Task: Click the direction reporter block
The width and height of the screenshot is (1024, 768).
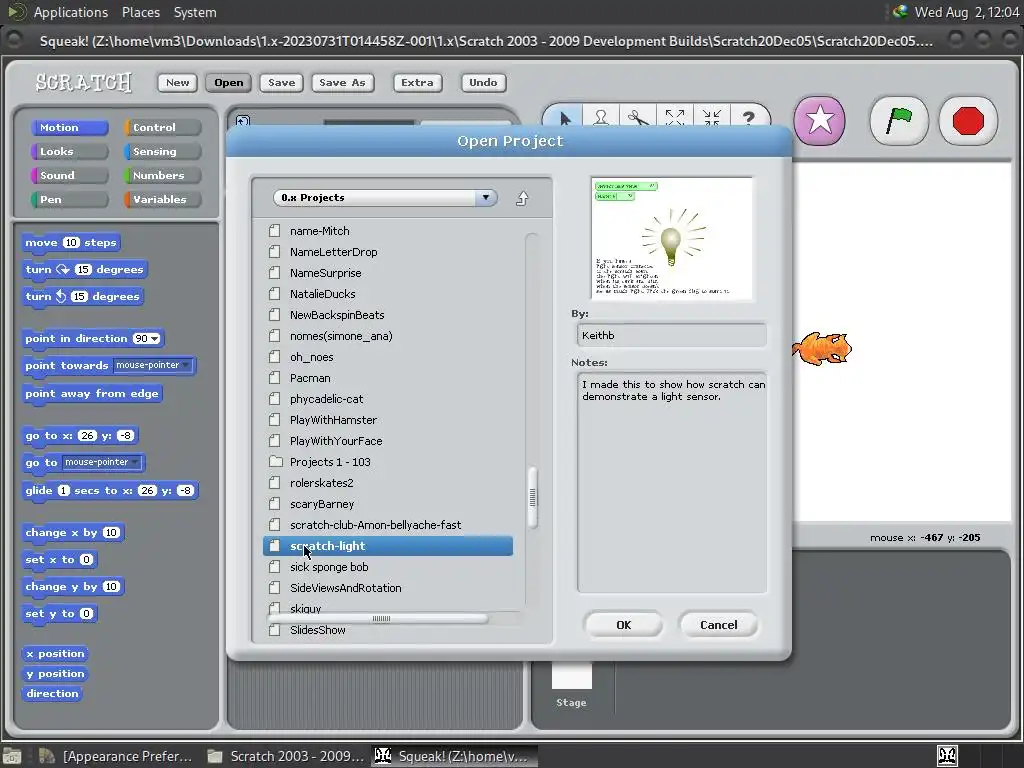Action: point(52,694)
